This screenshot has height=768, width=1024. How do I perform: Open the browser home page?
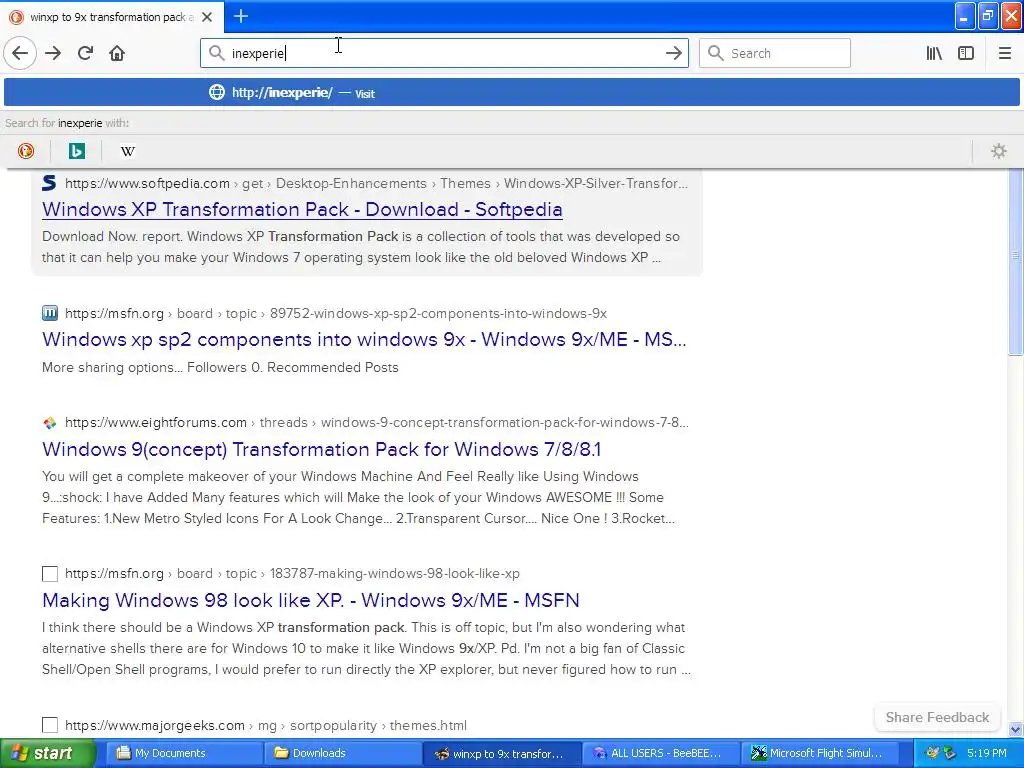[117, 53]
